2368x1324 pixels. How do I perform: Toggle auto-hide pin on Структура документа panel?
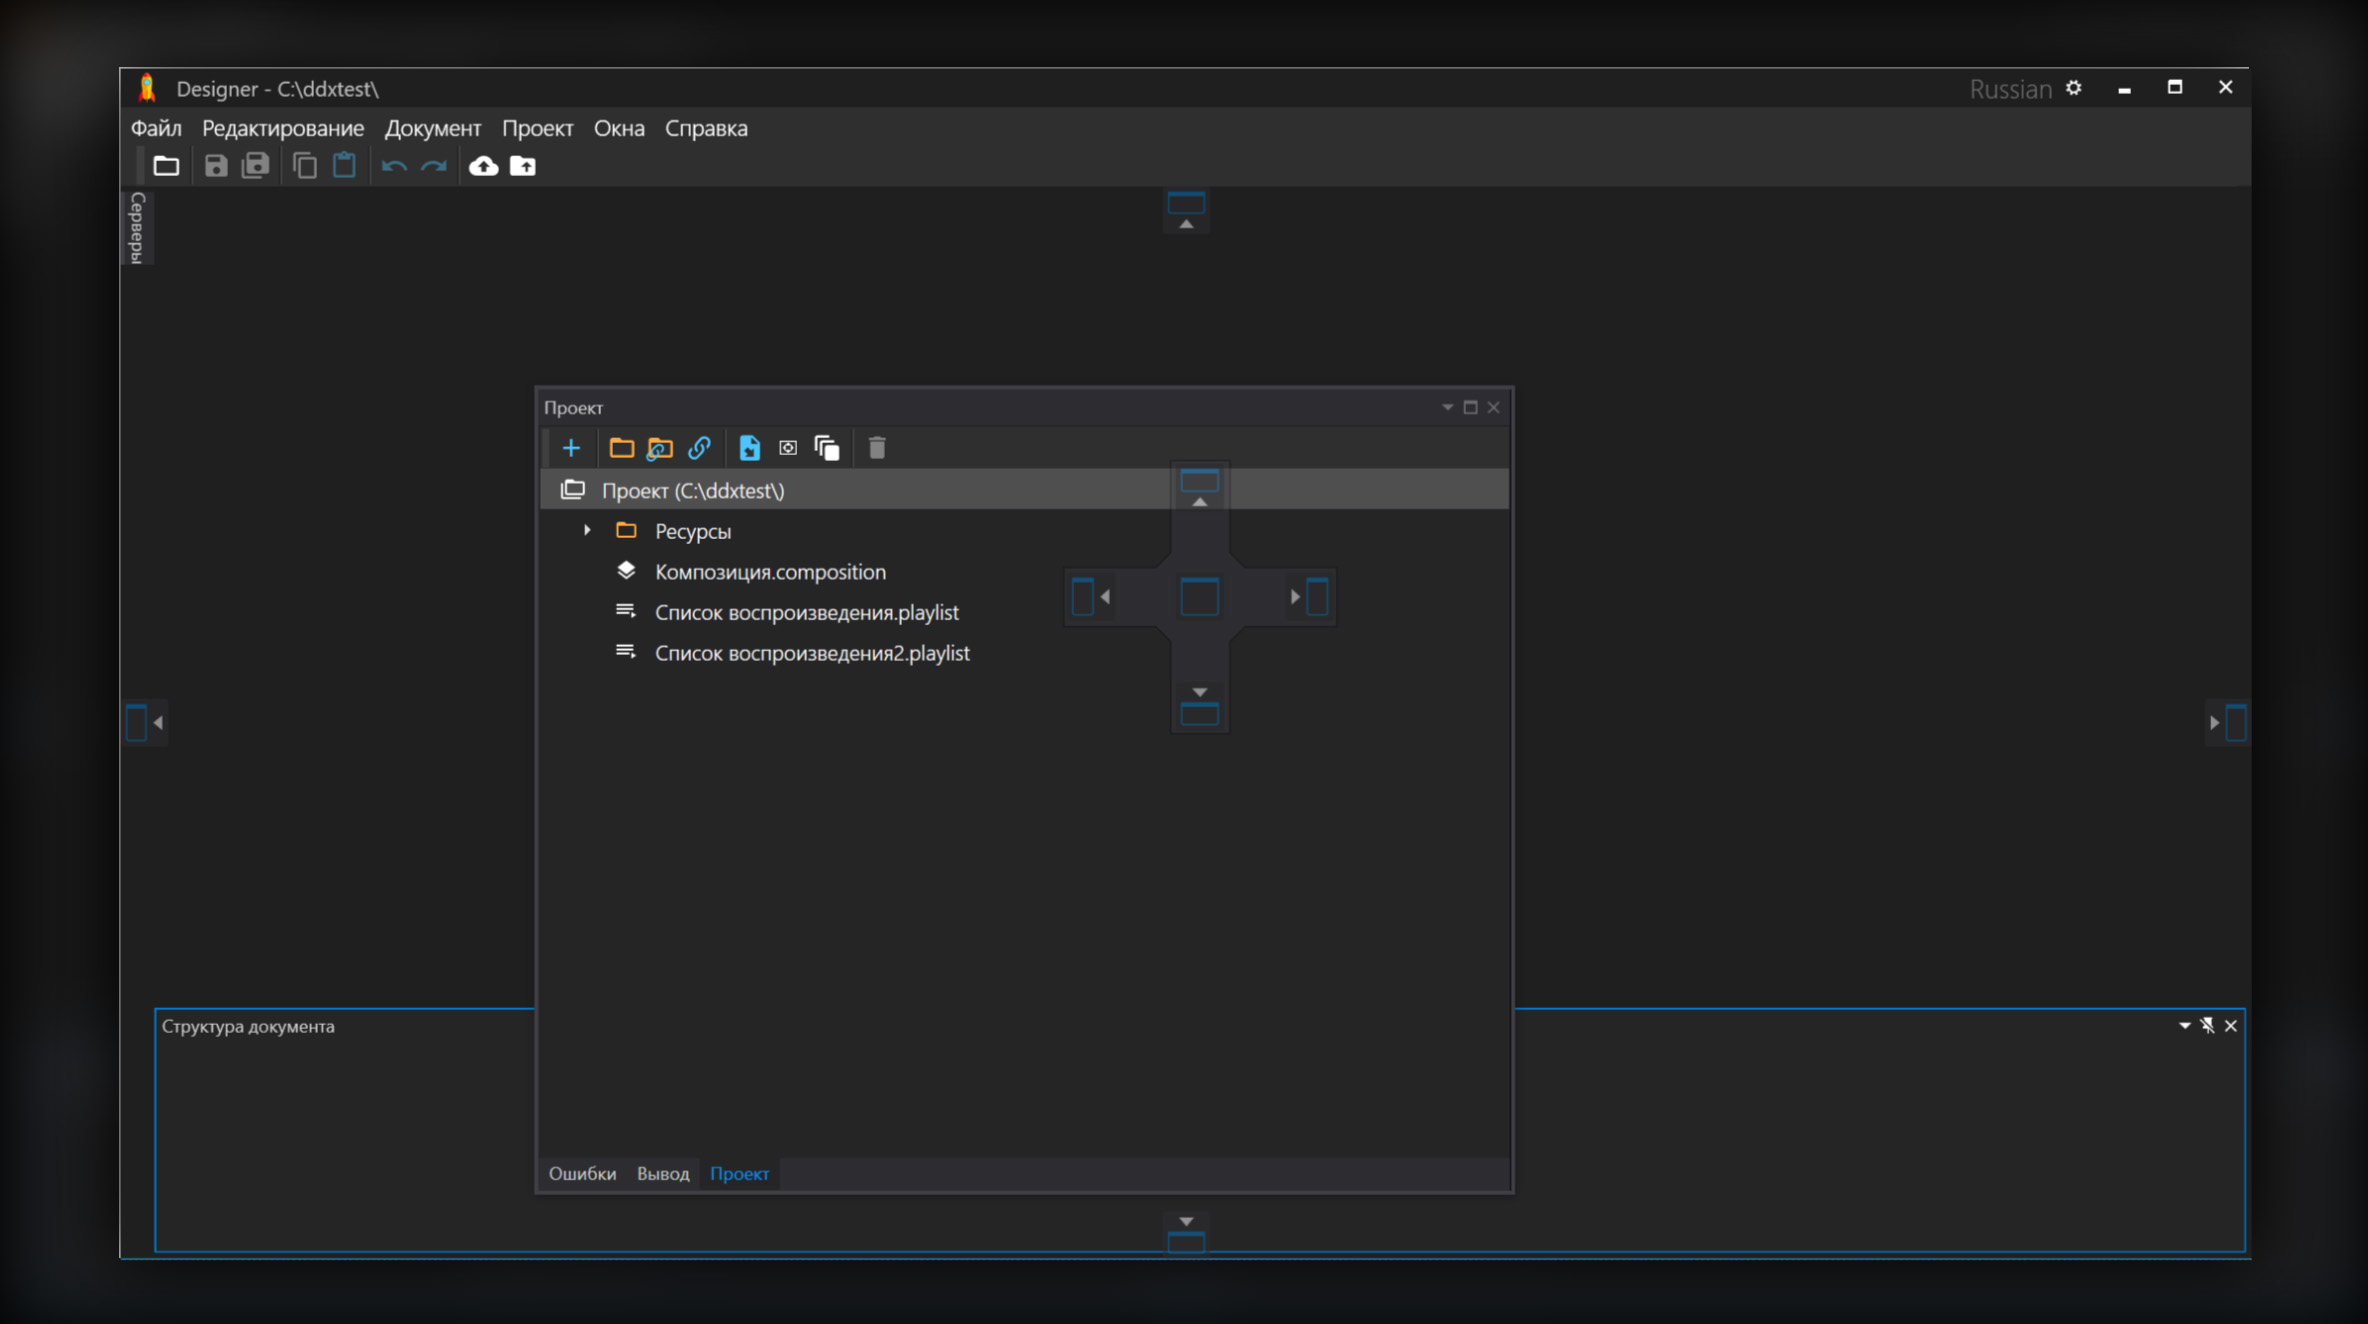click(x=2207, y=1026)
